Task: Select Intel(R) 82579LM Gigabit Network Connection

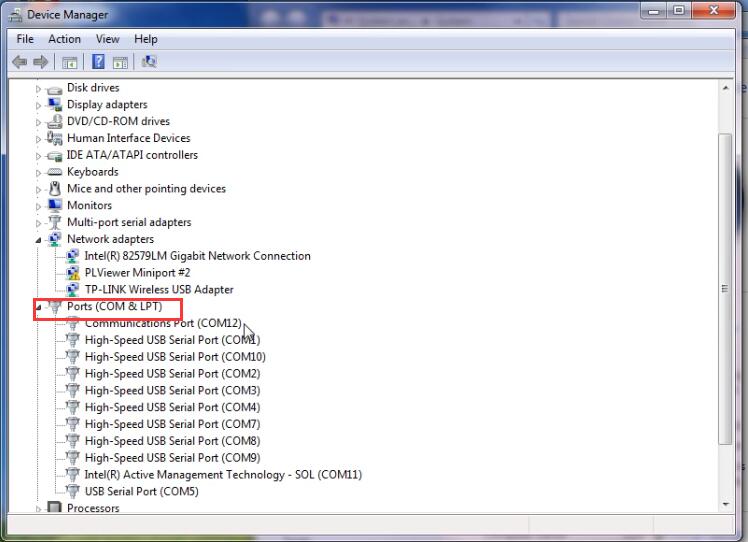Action: click(197, 256)
